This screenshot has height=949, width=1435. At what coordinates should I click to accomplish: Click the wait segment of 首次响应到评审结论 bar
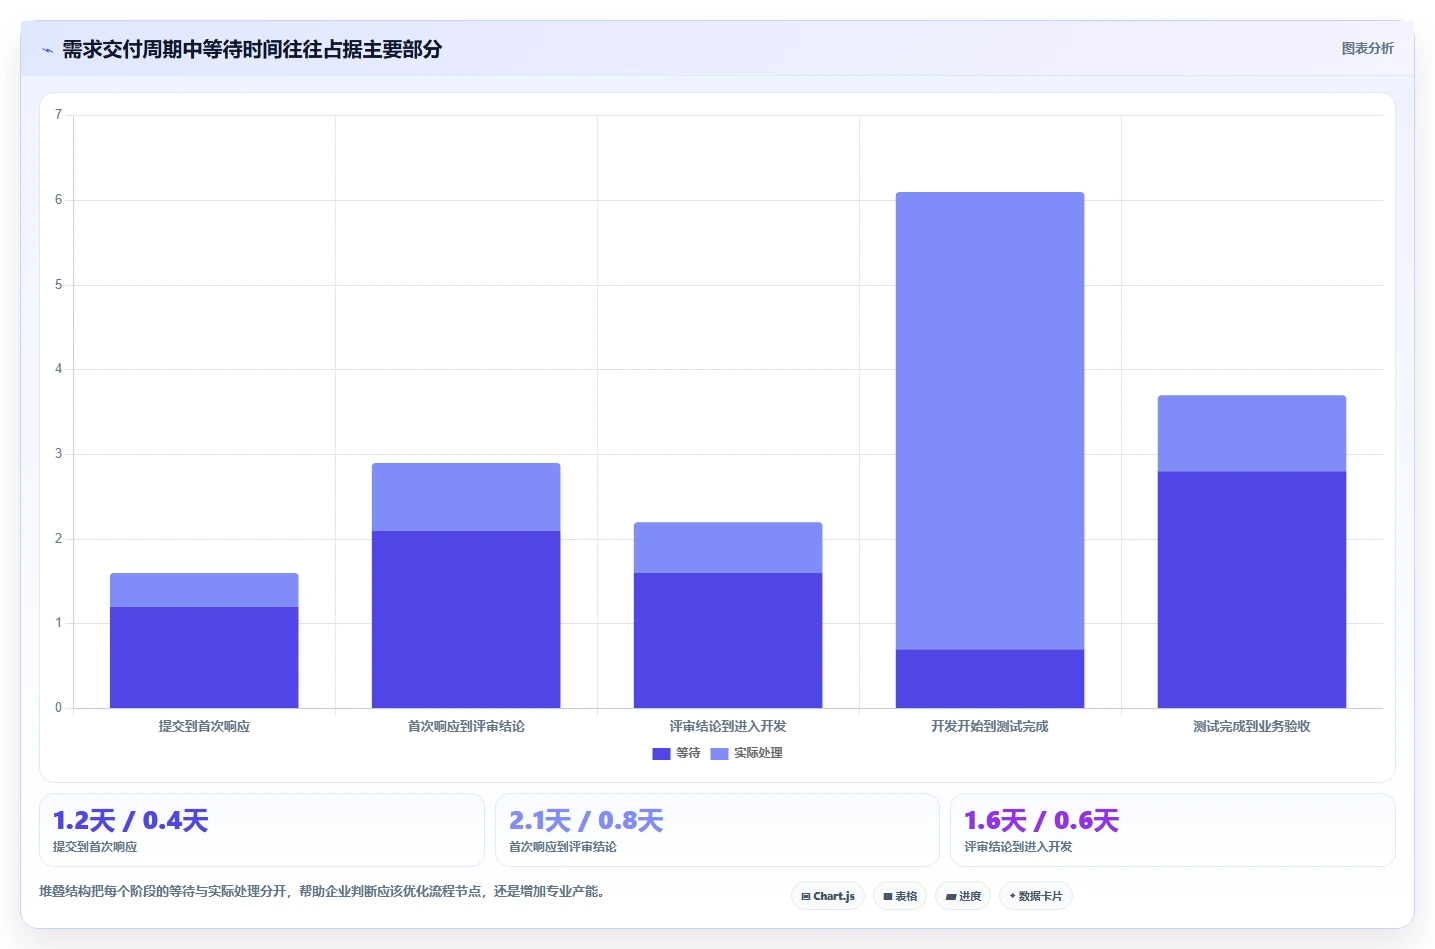466,619
